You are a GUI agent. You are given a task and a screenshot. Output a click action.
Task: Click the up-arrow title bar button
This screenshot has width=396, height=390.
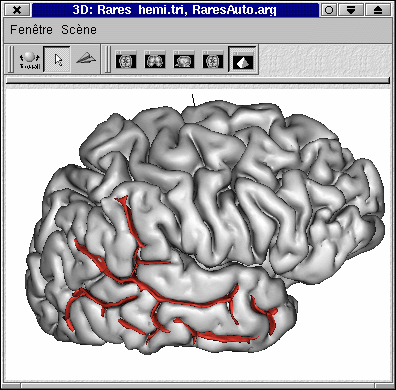(x=378, y=10)
